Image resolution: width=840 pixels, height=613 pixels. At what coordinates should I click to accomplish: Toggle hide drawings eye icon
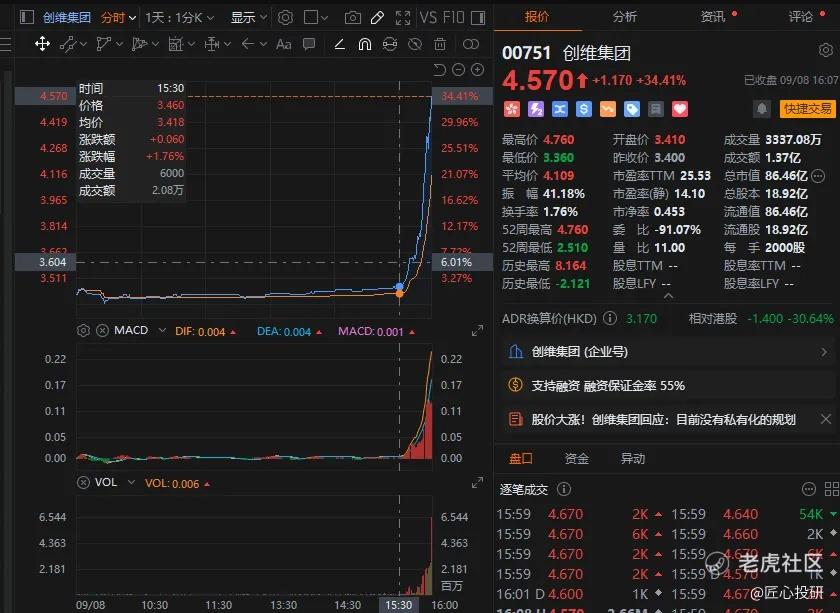(x=415, y=44)
